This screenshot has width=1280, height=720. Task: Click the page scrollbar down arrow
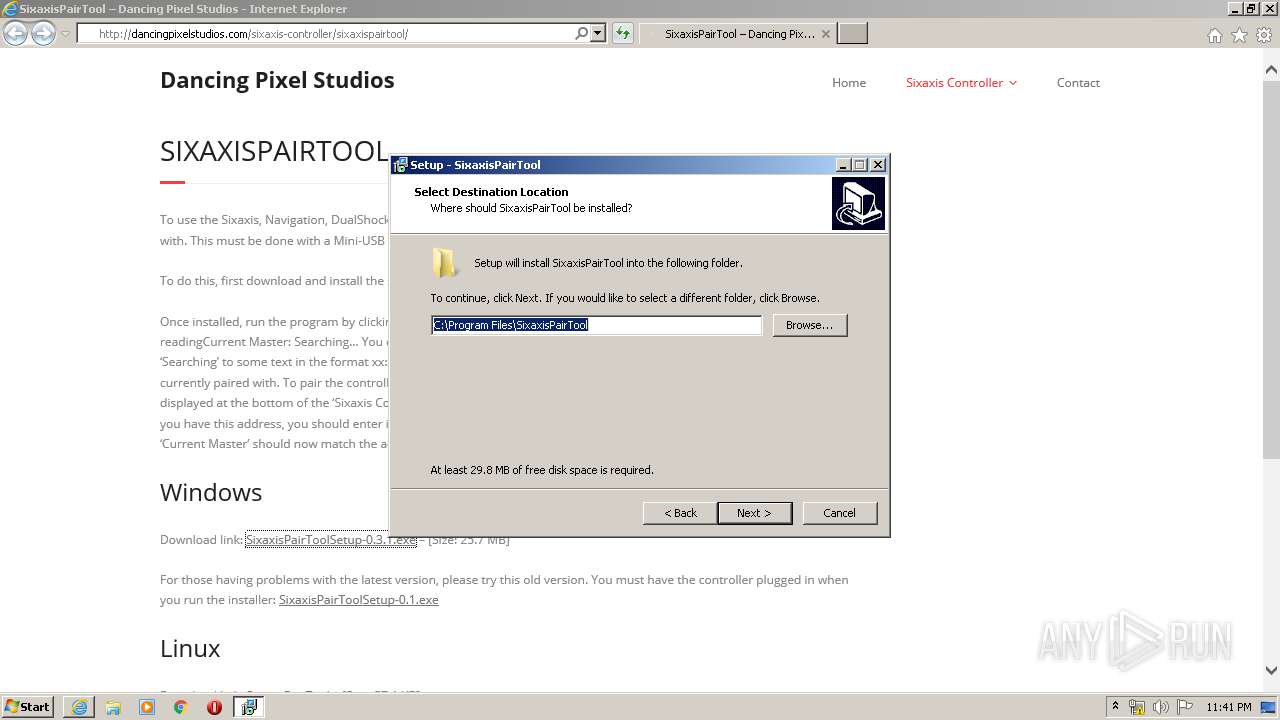pos(1271,671)
